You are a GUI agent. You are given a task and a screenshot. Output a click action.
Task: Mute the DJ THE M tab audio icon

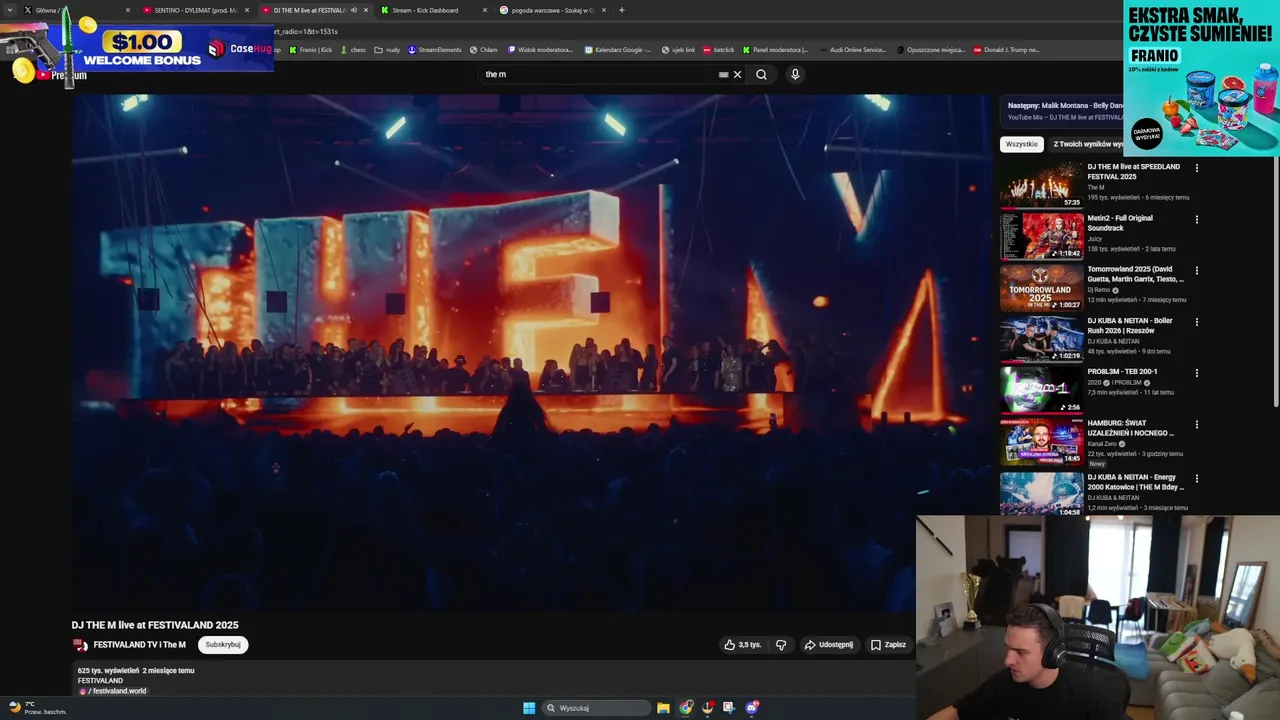click(x=353, y=10)
